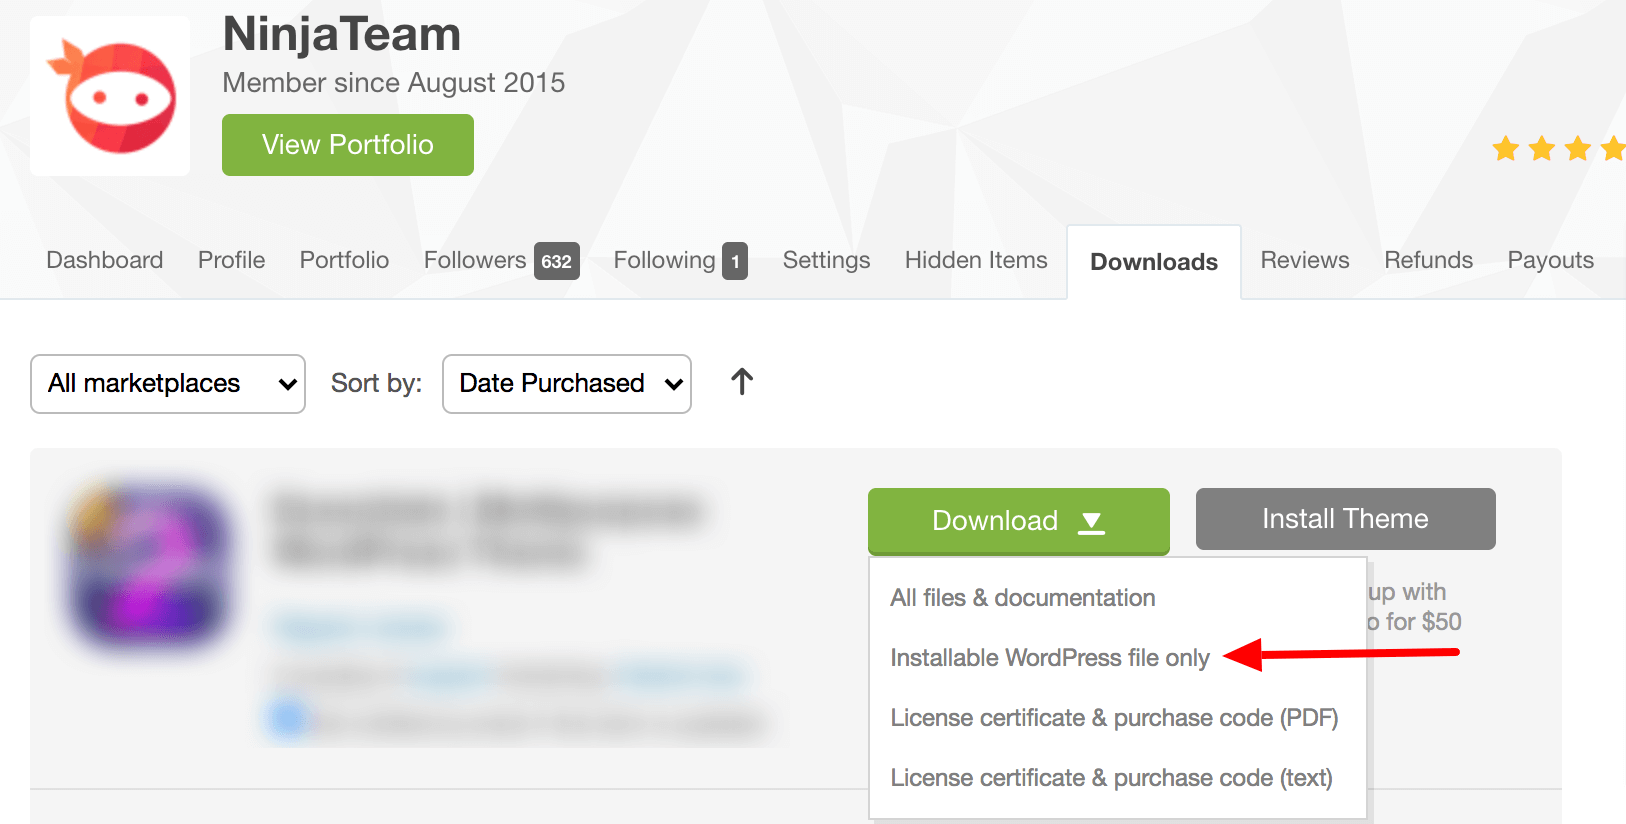The image size is (1626, 824).
Task: Click the first gold rating star
Action: tap(1506, 149)
